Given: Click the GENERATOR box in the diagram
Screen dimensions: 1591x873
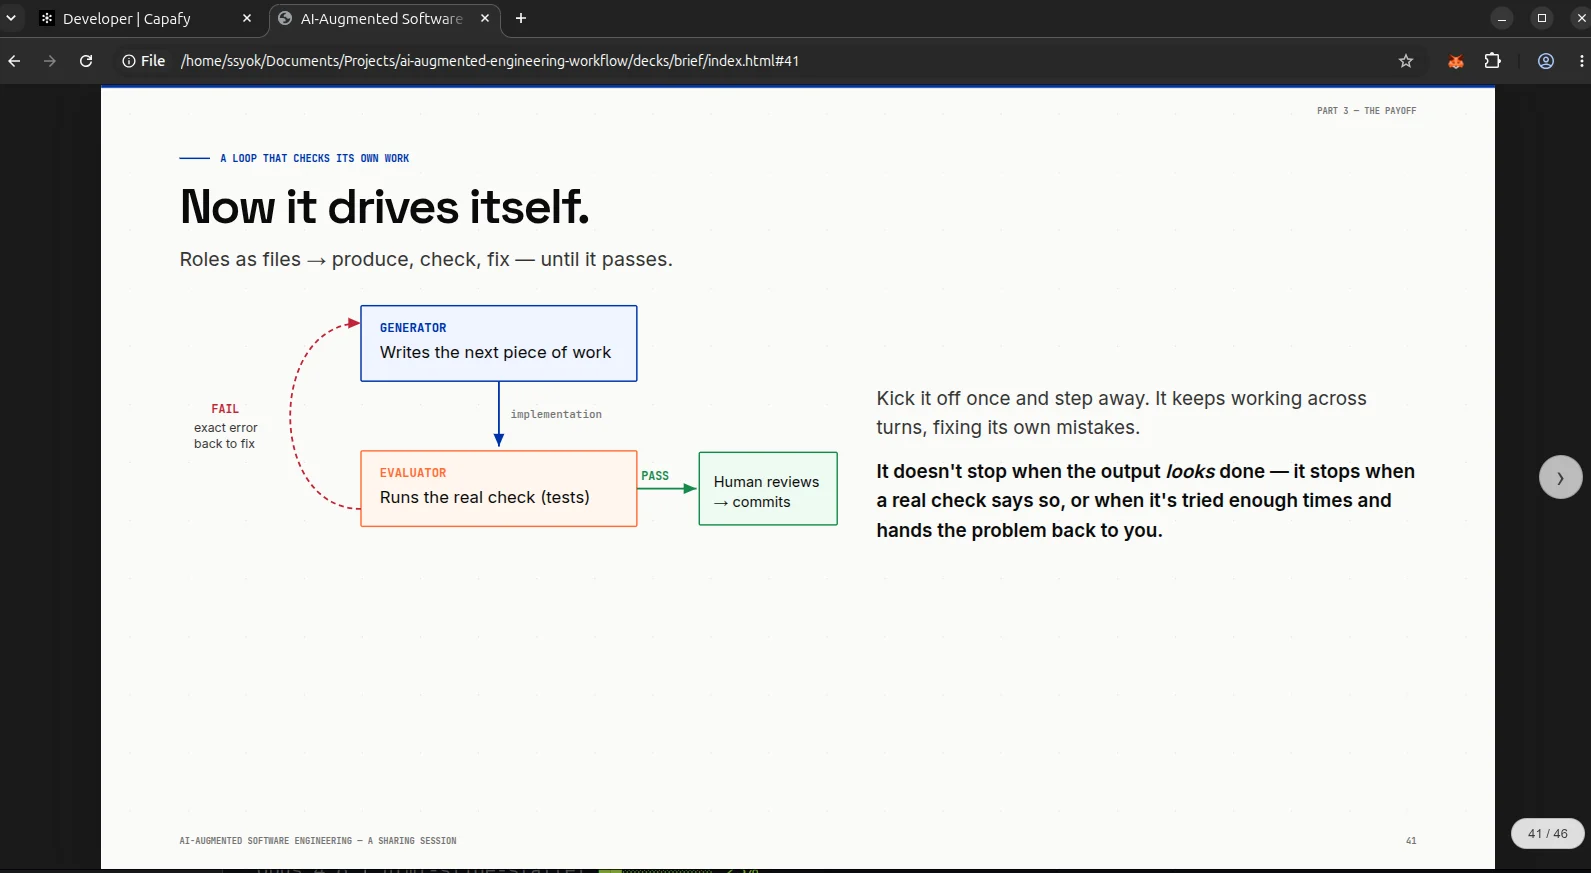Looking at the screenshot, I should [499, 343].
